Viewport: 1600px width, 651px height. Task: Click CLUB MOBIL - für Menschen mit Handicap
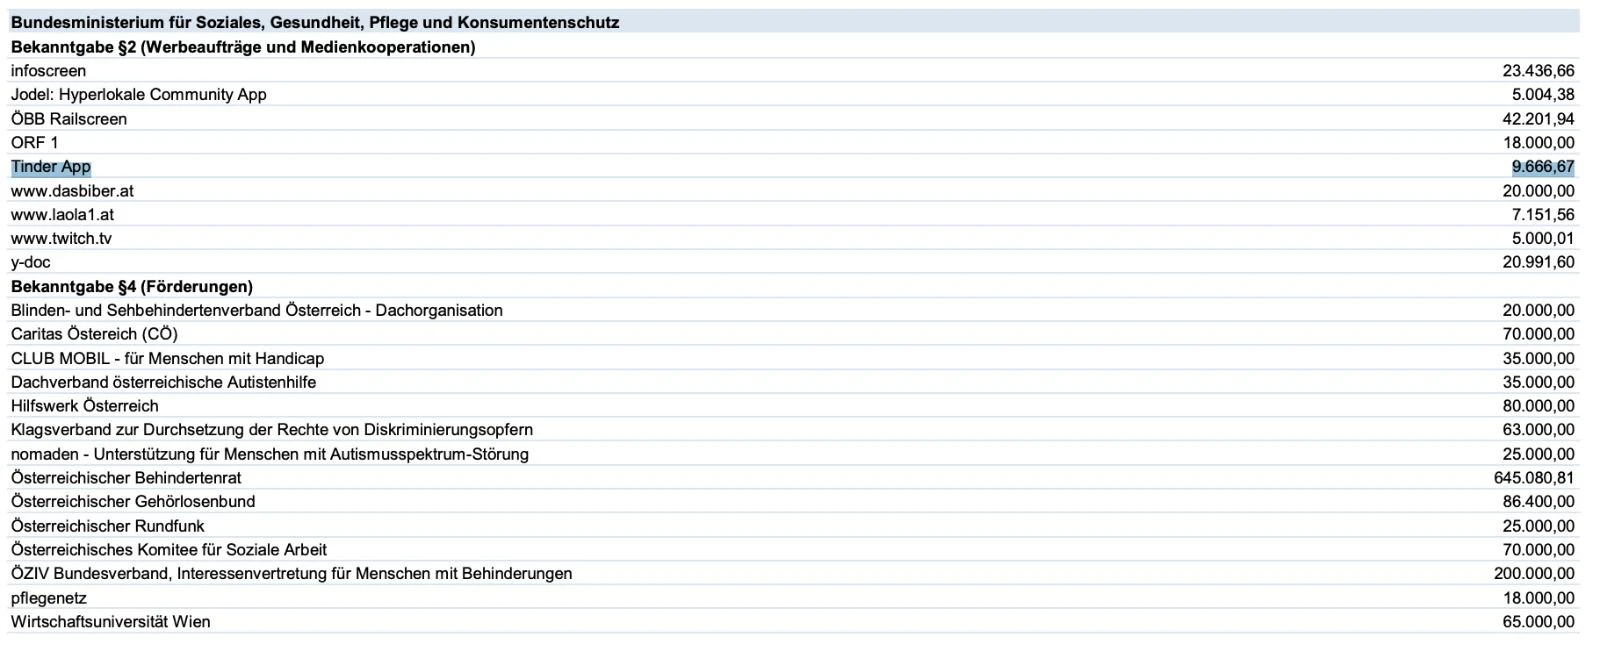coord(167,359)
